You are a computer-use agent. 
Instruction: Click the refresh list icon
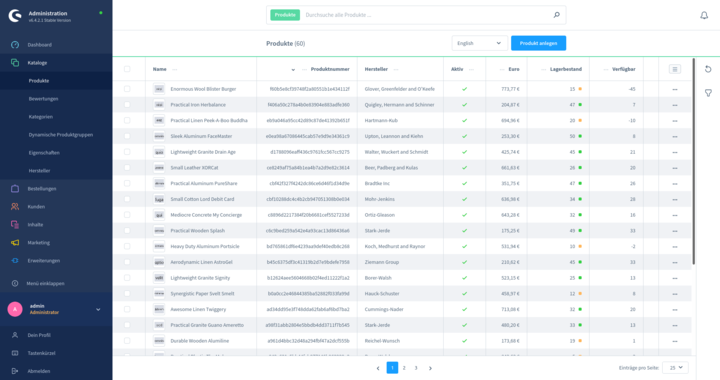click(708, 69)
